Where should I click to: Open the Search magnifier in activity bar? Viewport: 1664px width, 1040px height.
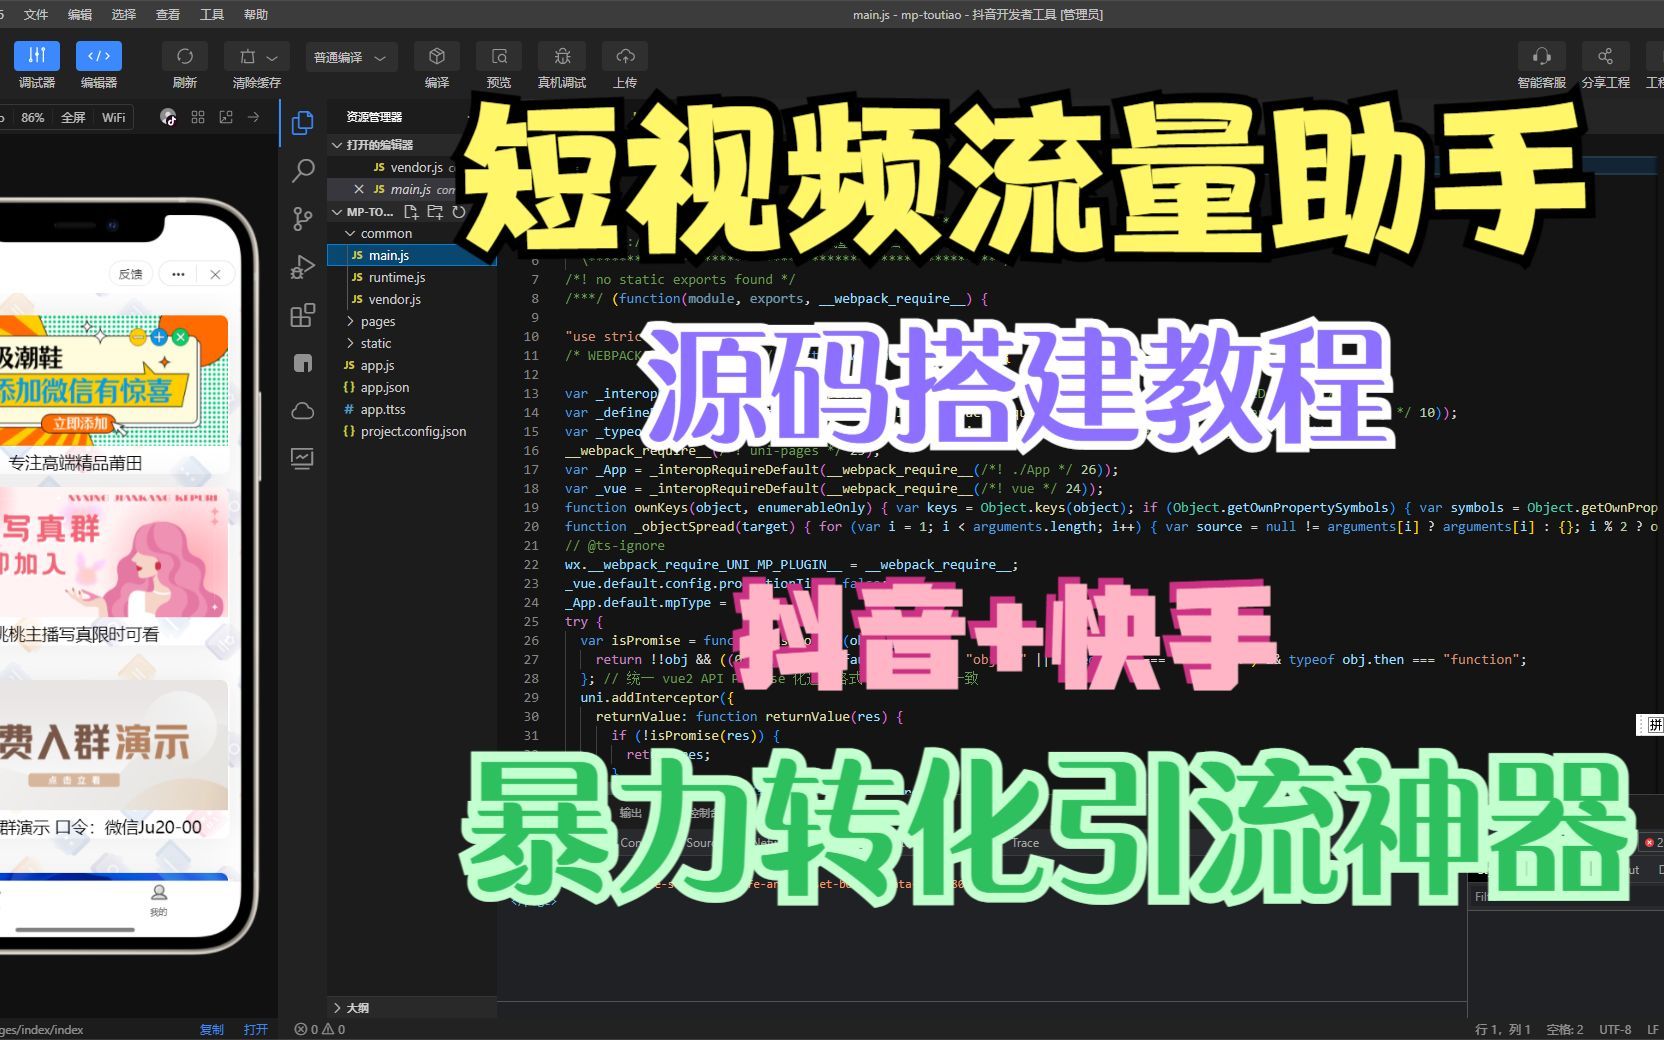[302, 171]
